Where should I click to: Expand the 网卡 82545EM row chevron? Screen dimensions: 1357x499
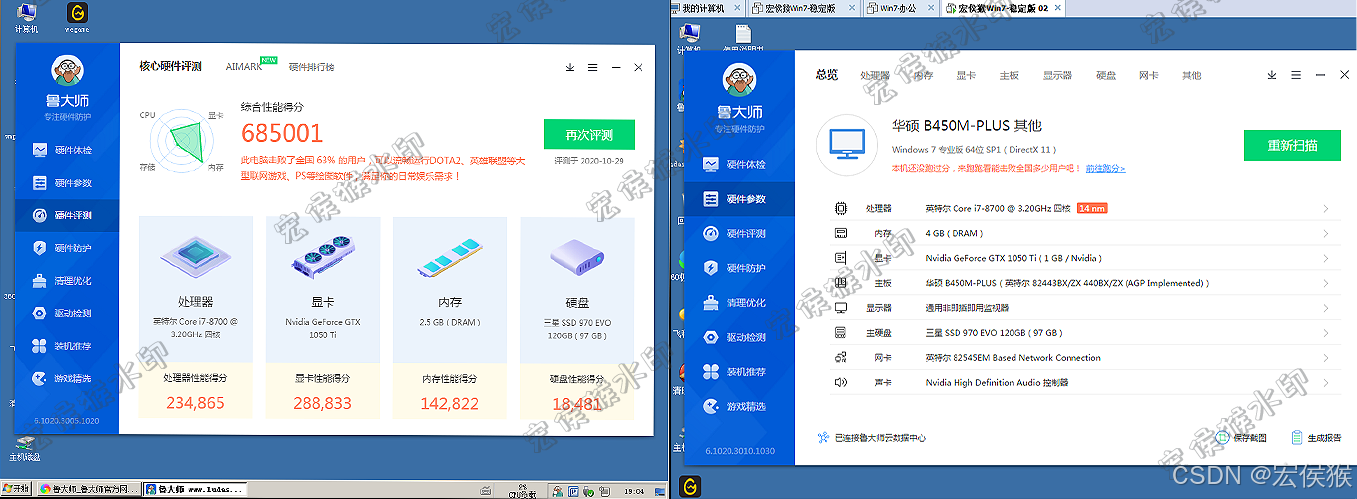click(x=1326, y=358)
